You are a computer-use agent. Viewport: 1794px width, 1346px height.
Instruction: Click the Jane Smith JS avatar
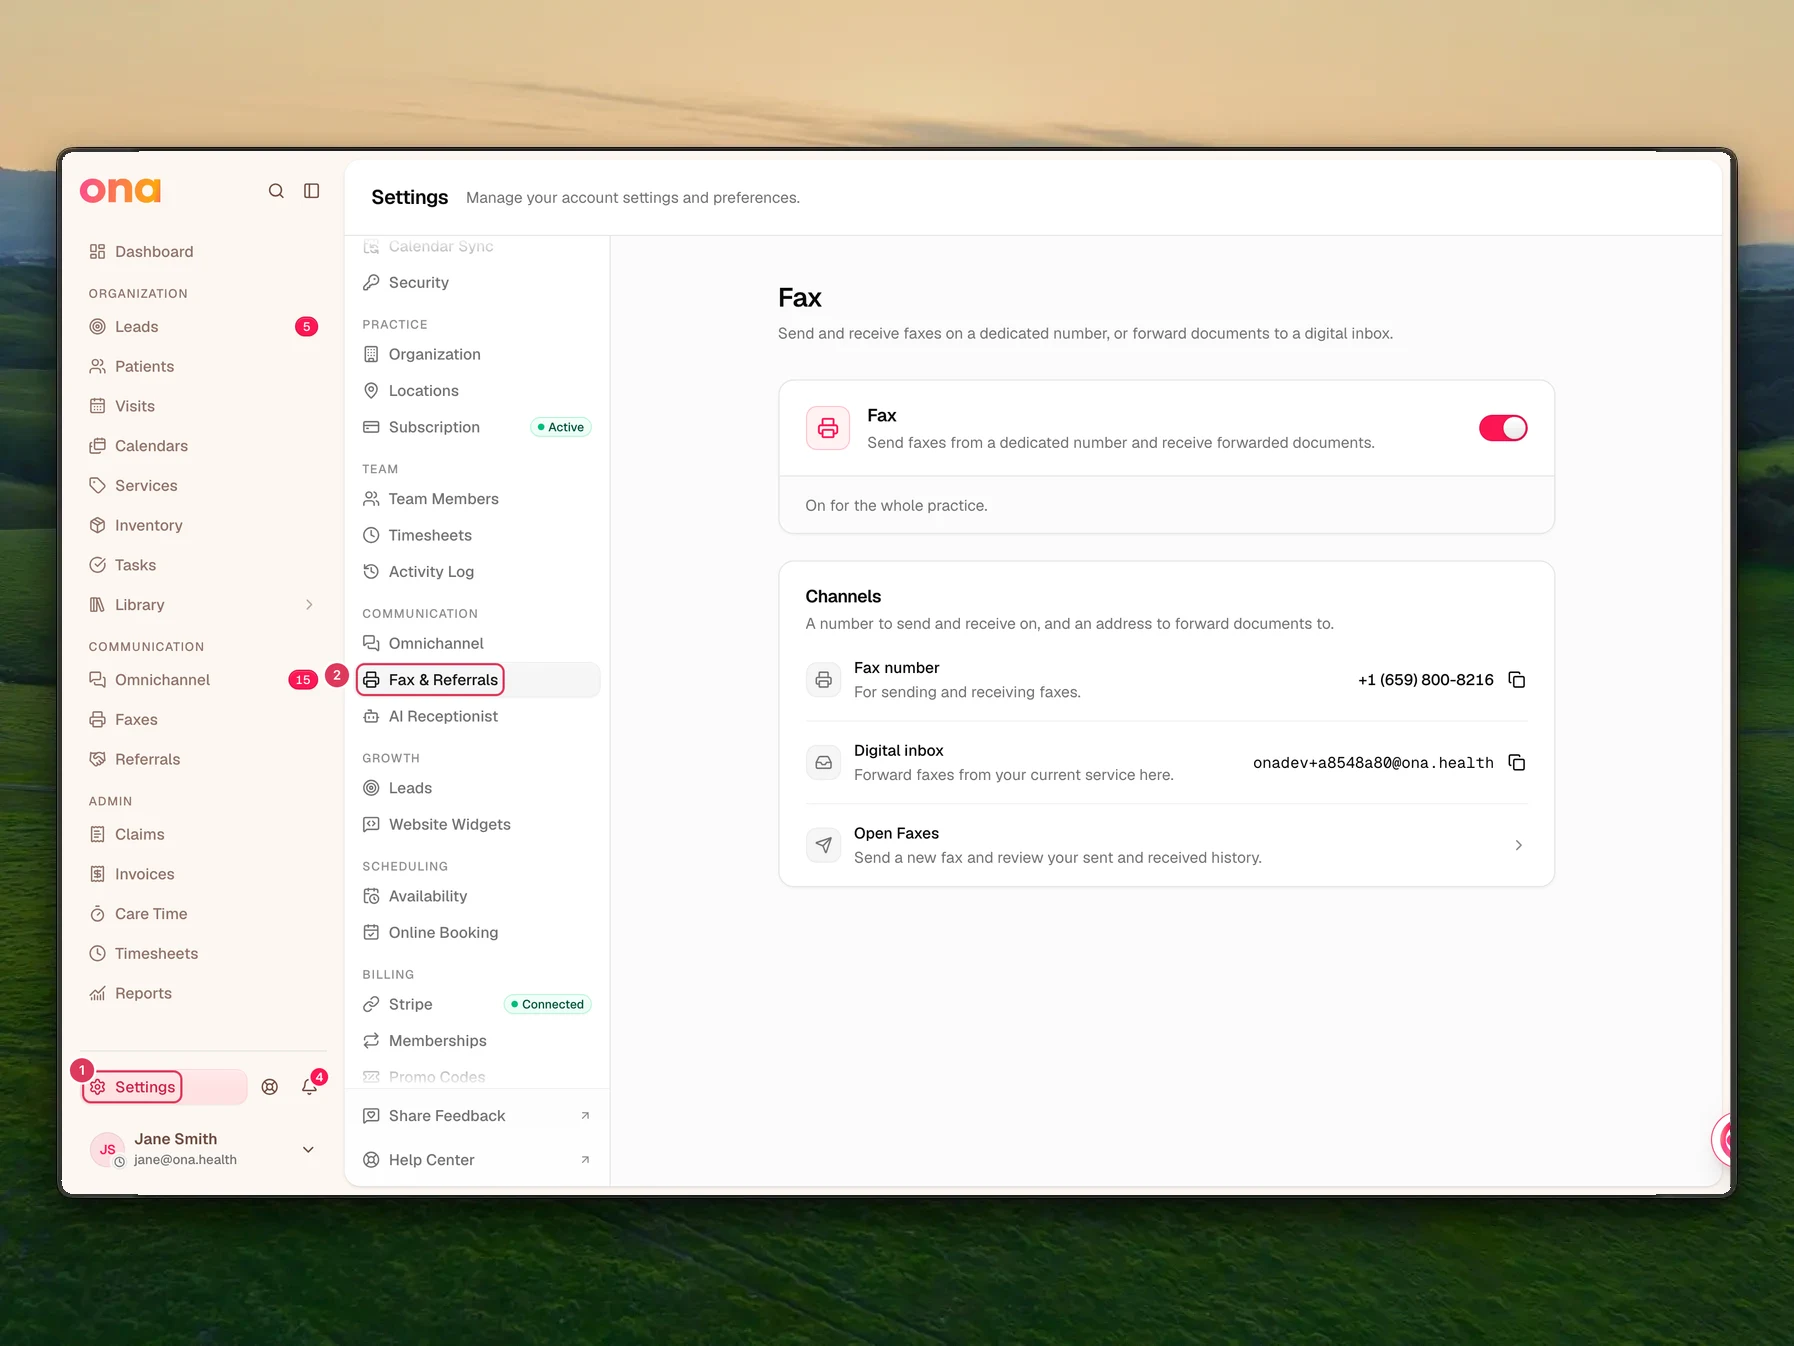click(x=107, y=1149)
